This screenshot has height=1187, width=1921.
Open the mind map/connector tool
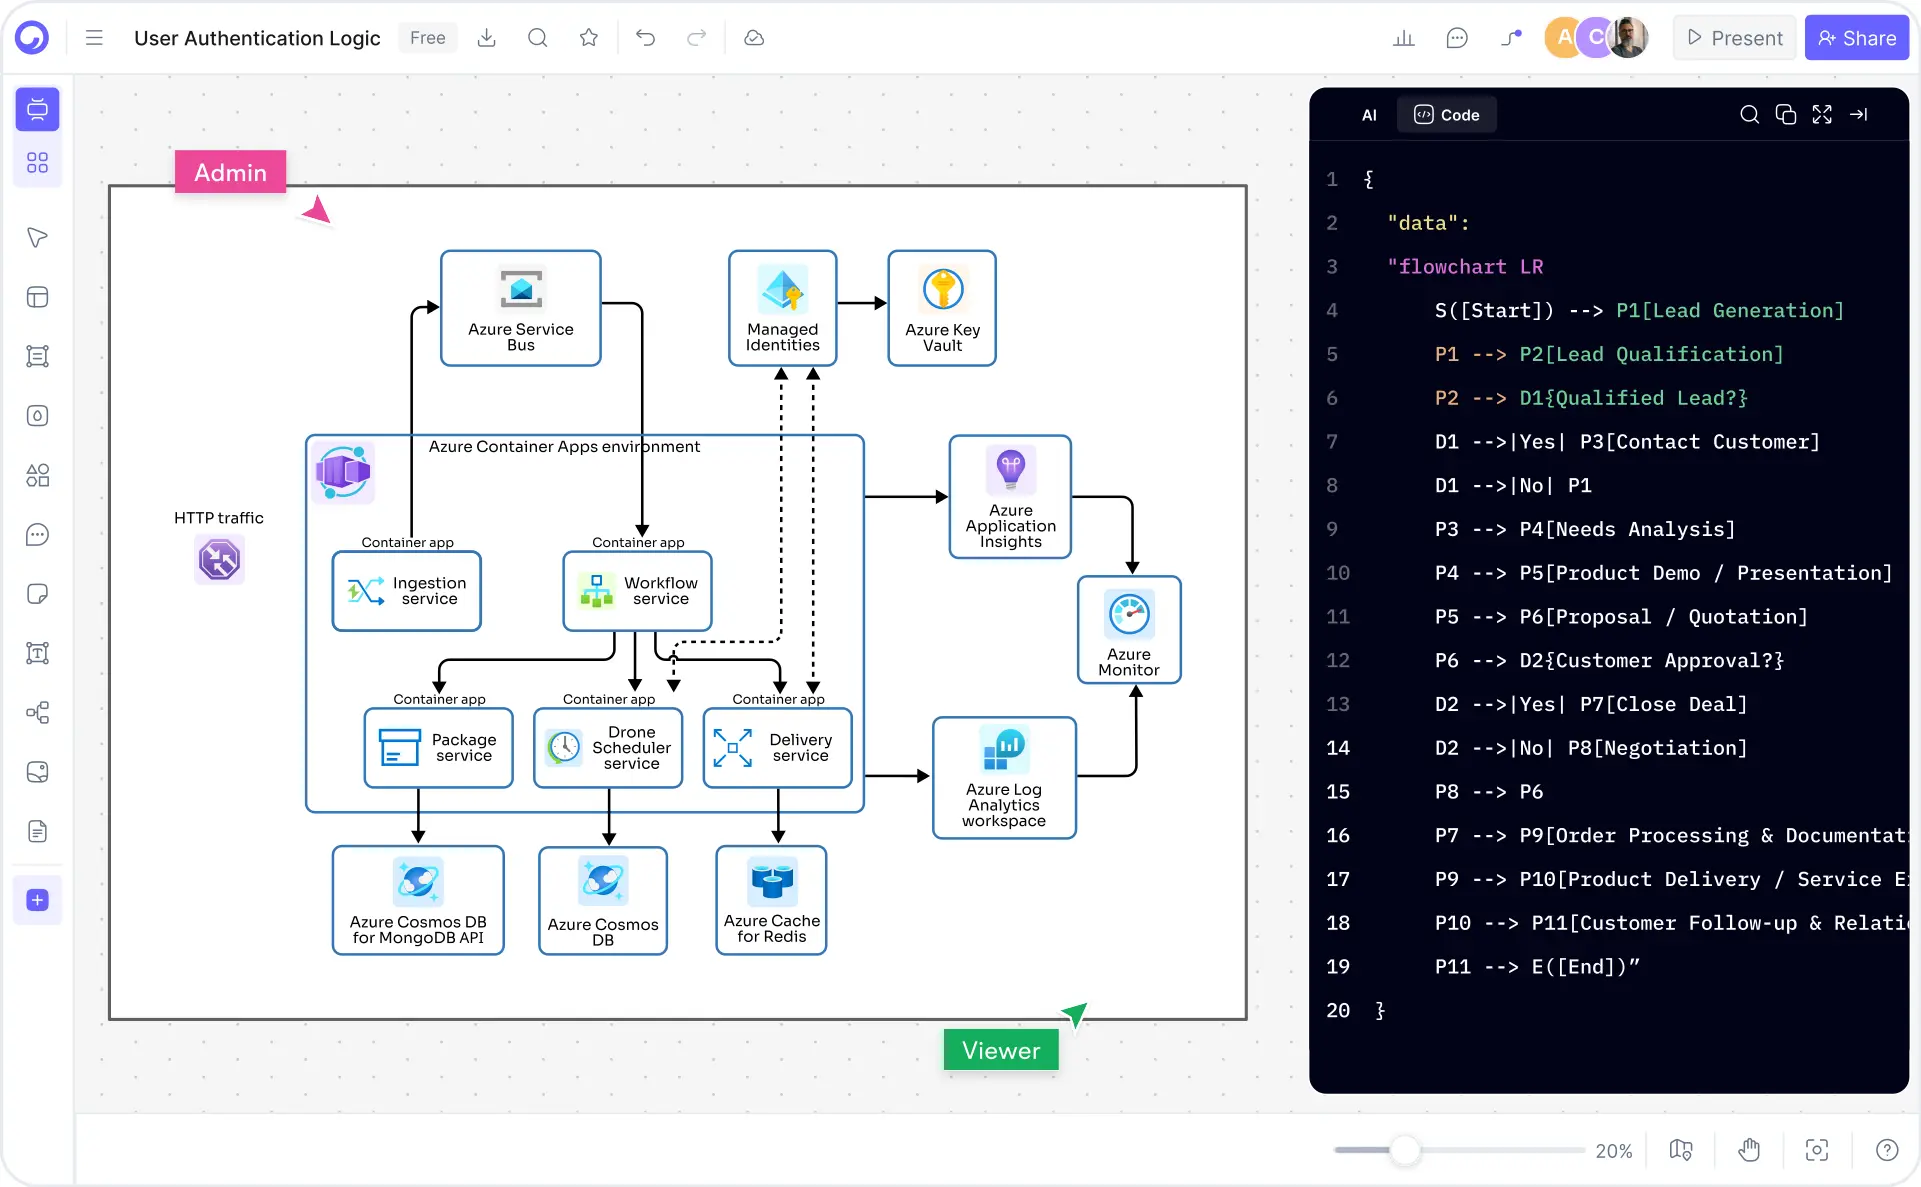click(x=37, y=713)
